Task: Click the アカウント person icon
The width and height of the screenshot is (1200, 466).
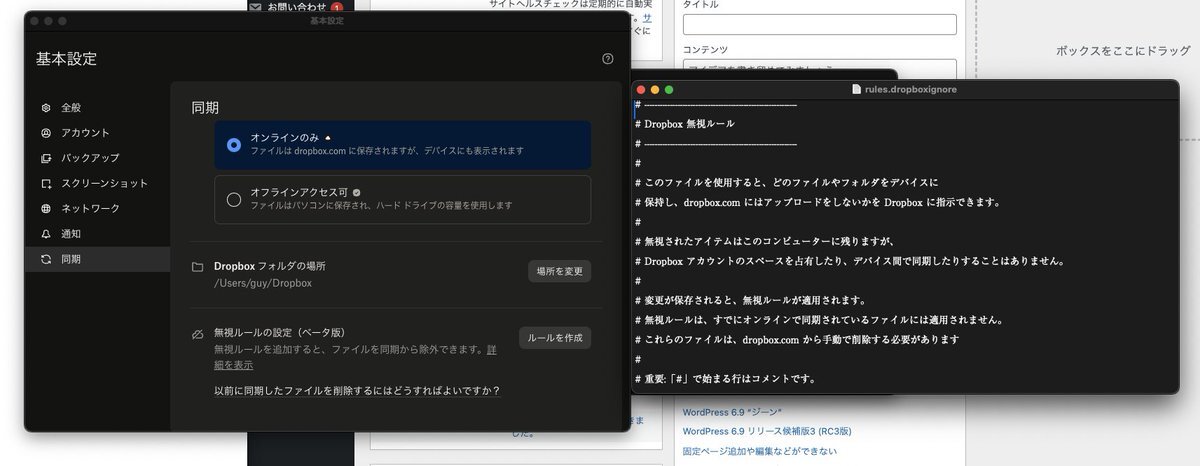Action: [x=46, y=133]
